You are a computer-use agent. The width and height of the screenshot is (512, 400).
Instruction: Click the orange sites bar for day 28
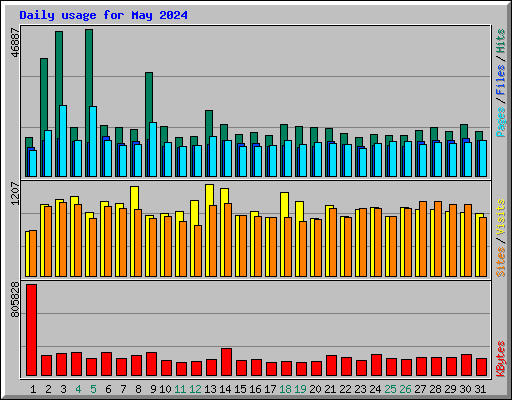click(x=438, y=239)
